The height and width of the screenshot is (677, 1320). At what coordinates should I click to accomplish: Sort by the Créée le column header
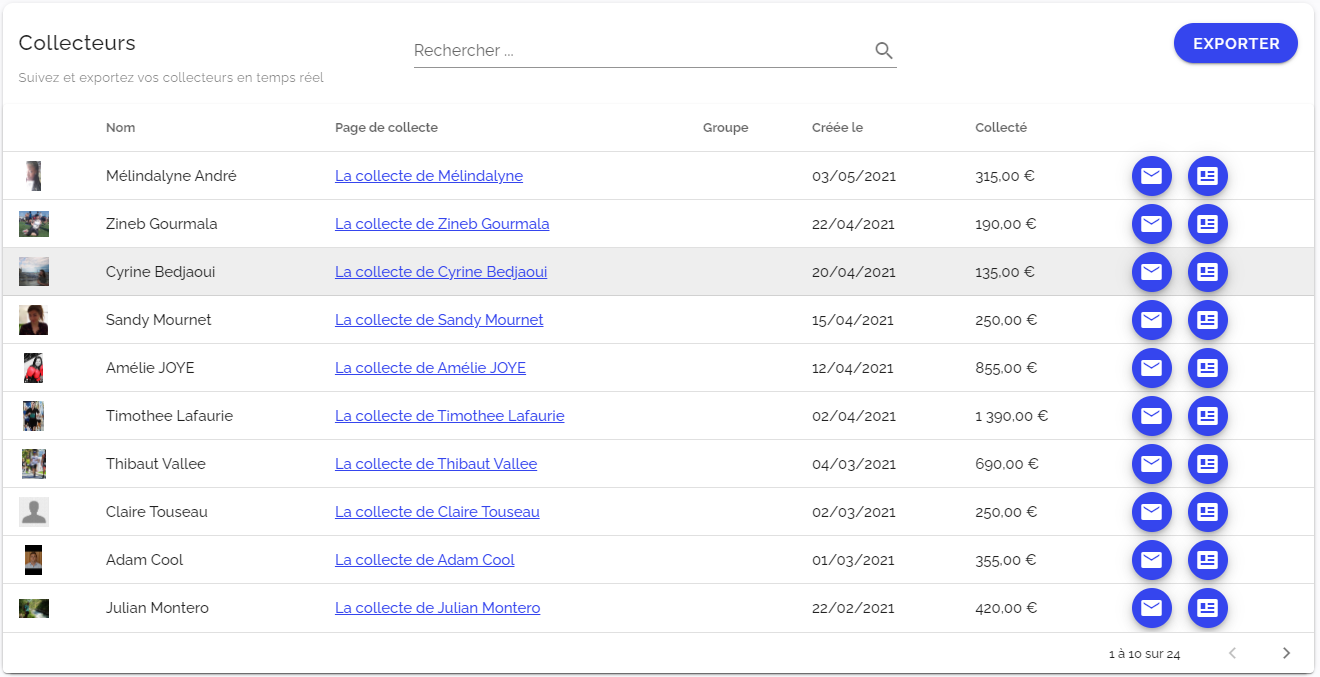coord(837,128)
